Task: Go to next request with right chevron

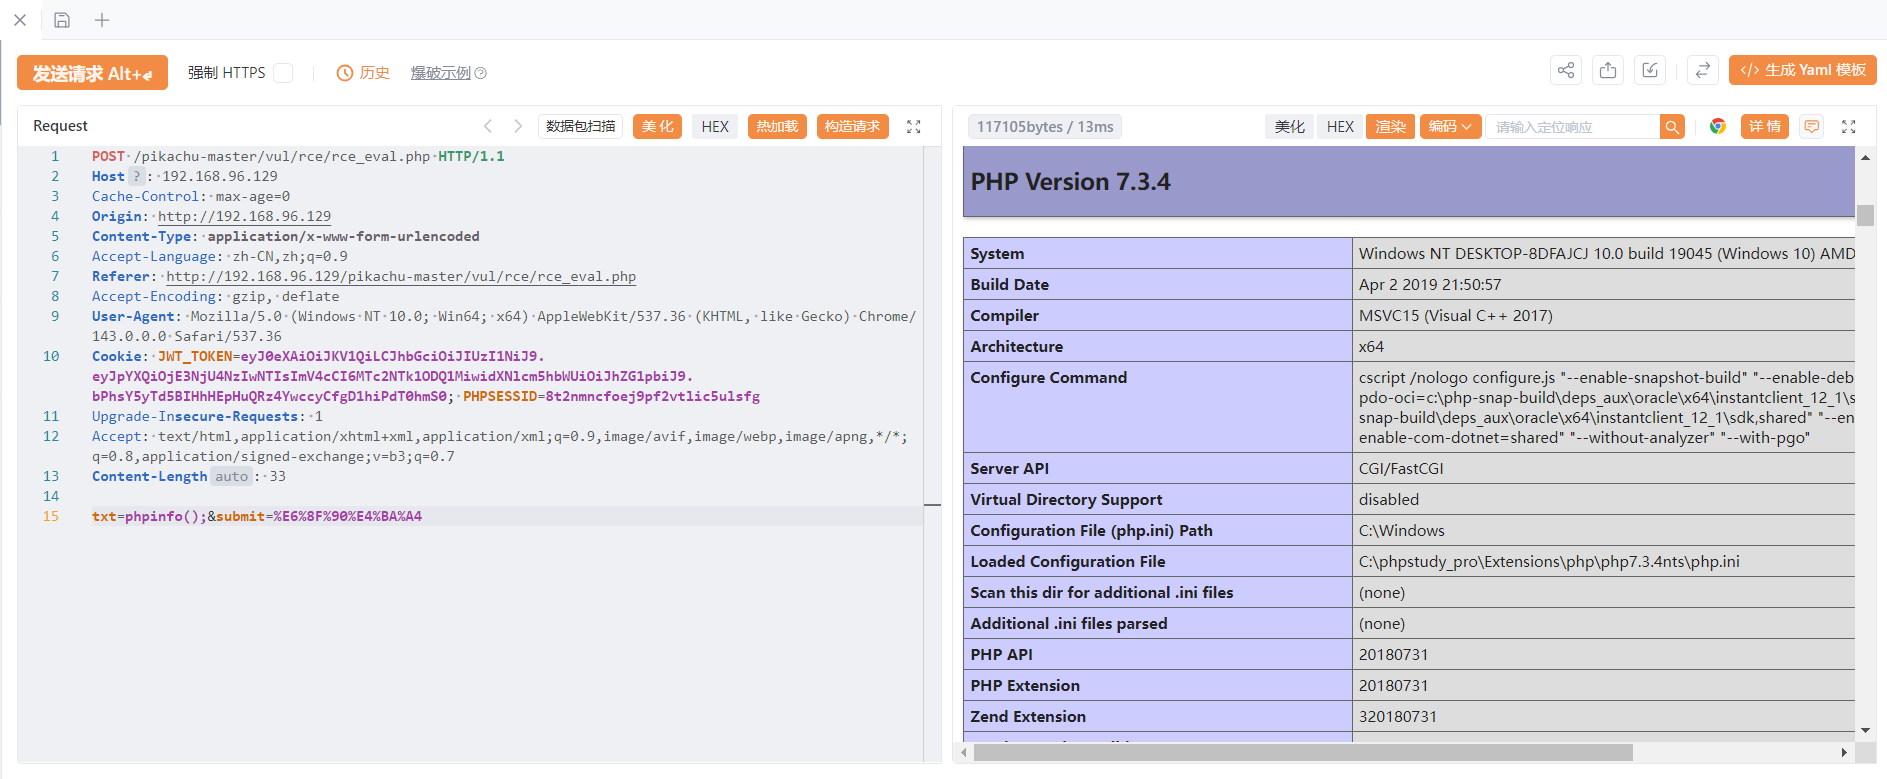Action: click(x=518, y=126)
